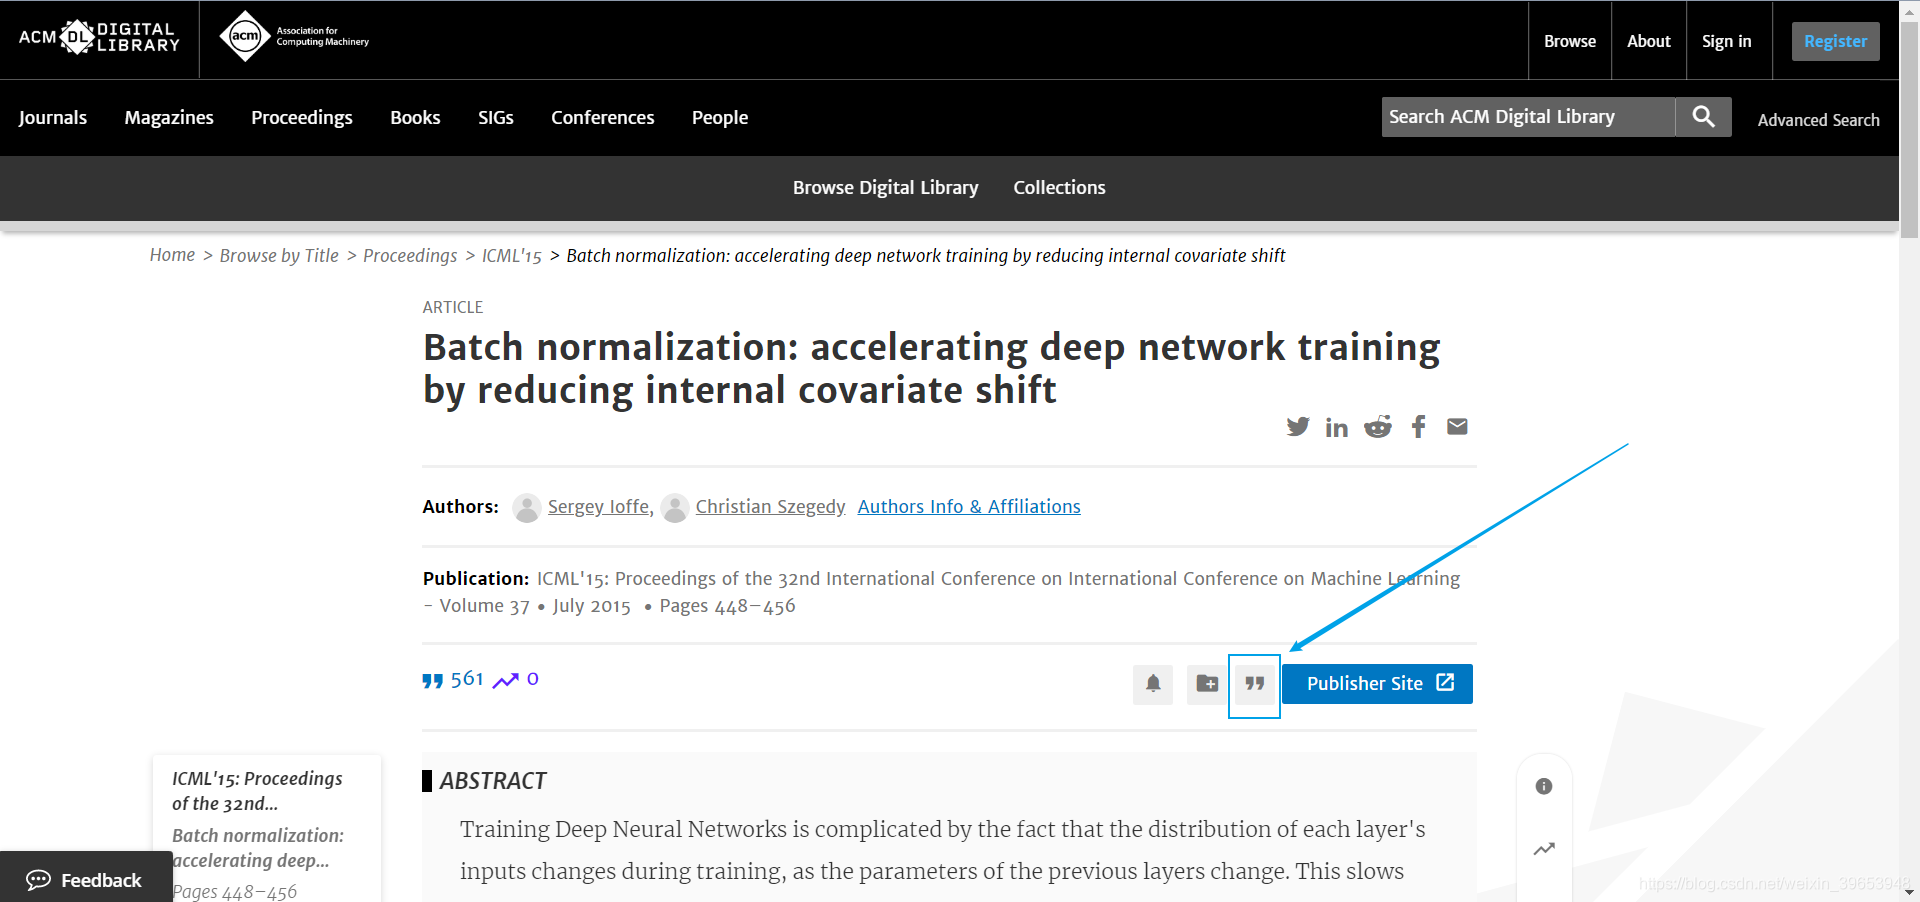
Task: Click the bell alert icon
Action: pos(1153,684)
